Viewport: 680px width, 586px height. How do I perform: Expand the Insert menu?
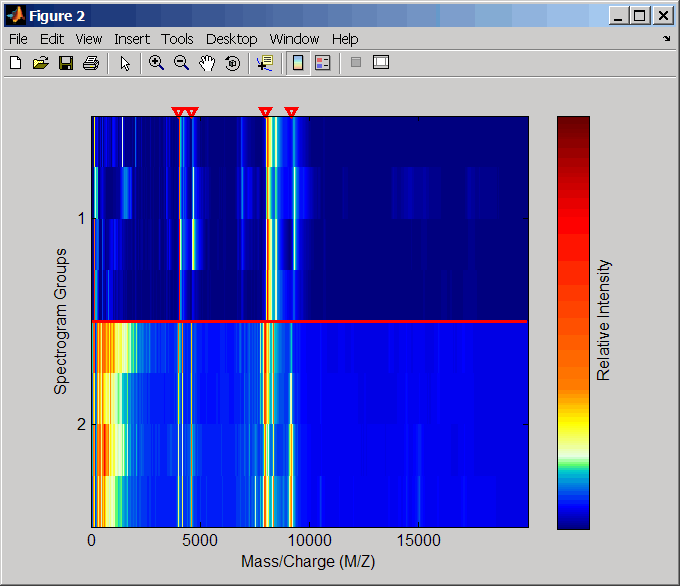point(132,39)
